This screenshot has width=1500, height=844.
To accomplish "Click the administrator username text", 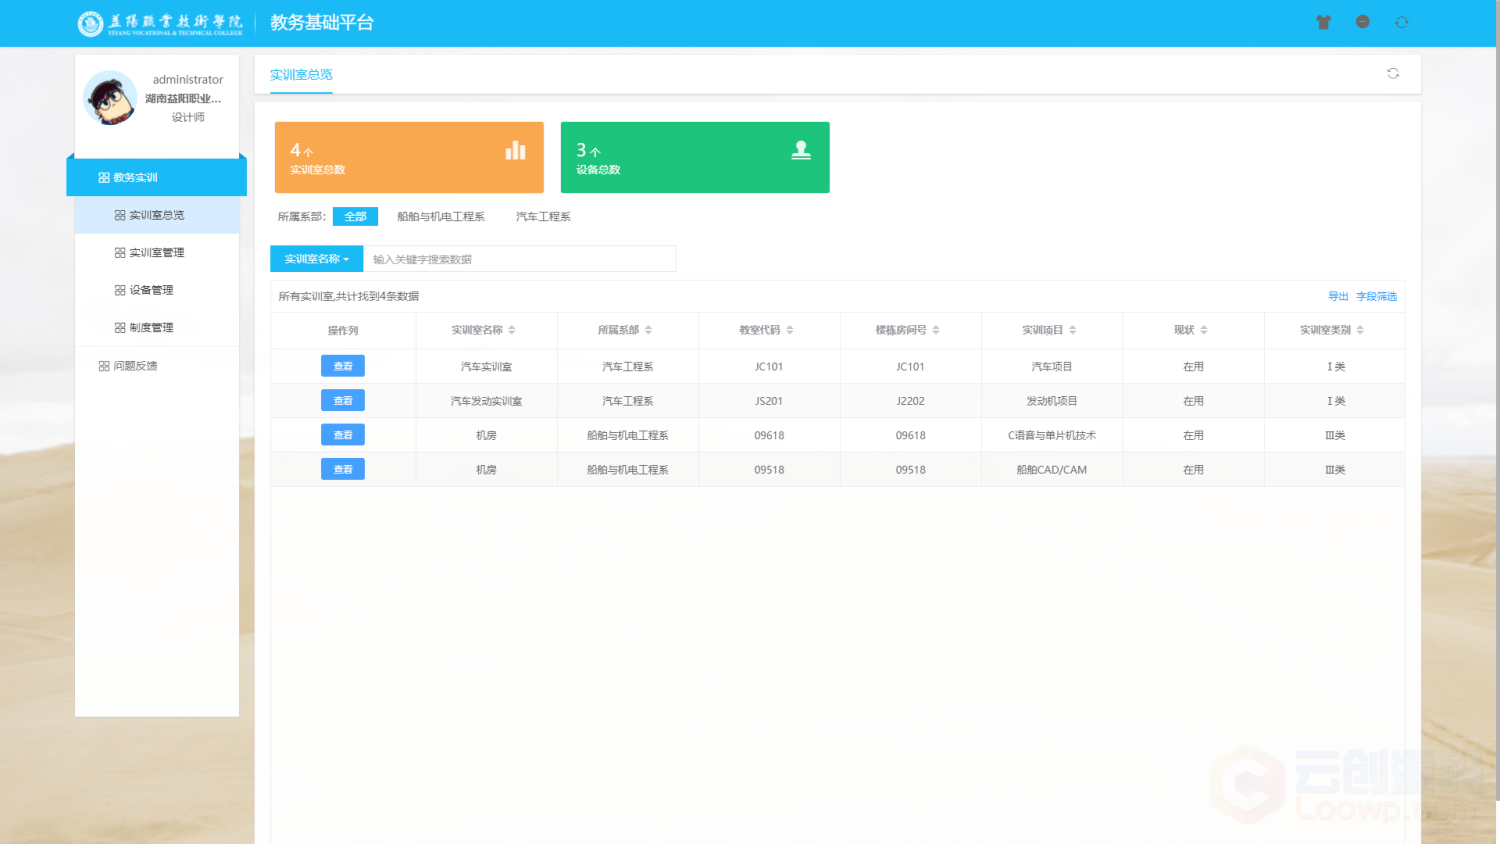I will pos(188,80).
